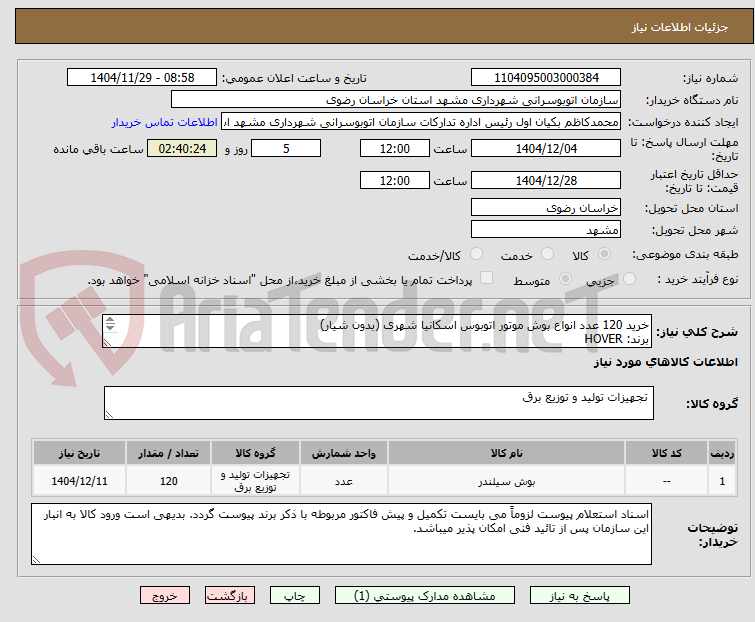Click the resize handle of گروه کالا box
Image resolution: width=755 pixels, height=622 pixels.
pos(109,415)
